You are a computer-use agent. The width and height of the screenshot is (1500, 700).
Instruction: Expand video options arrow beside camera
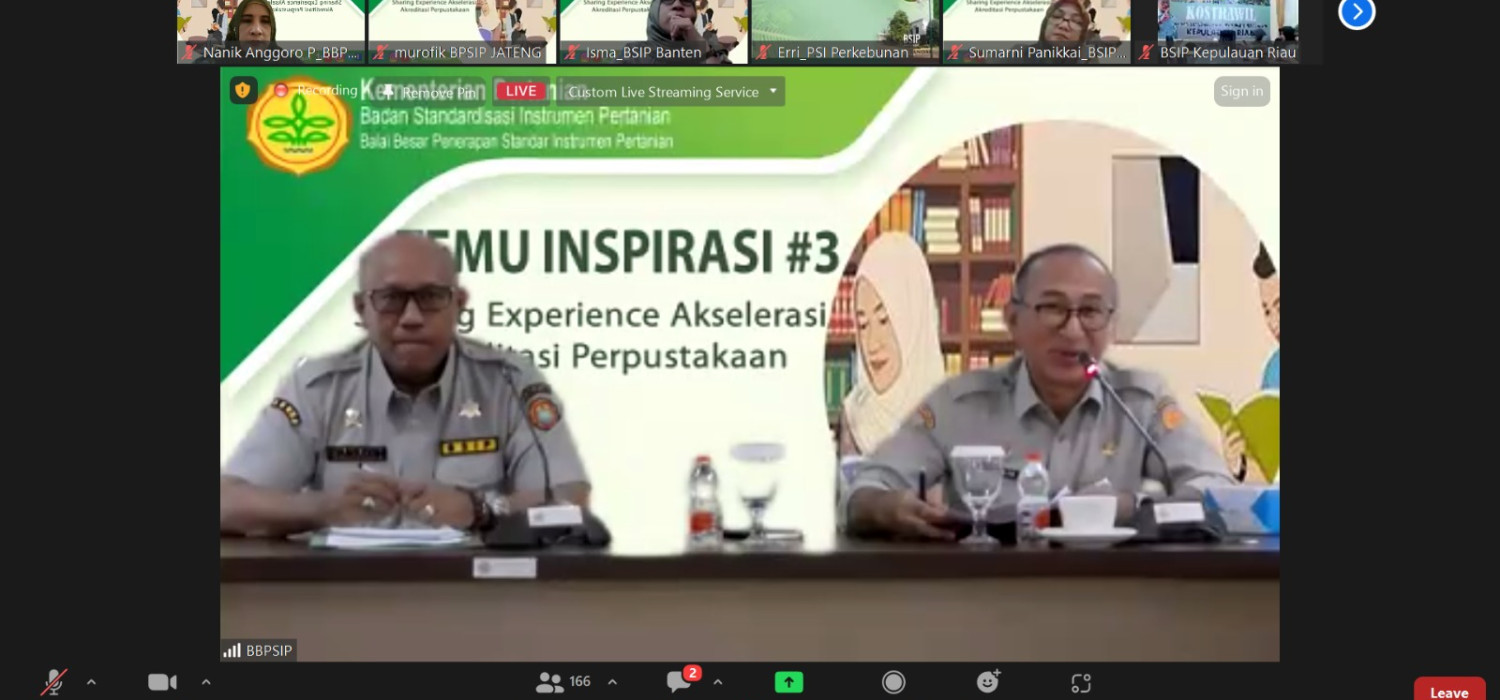point(206,682)
